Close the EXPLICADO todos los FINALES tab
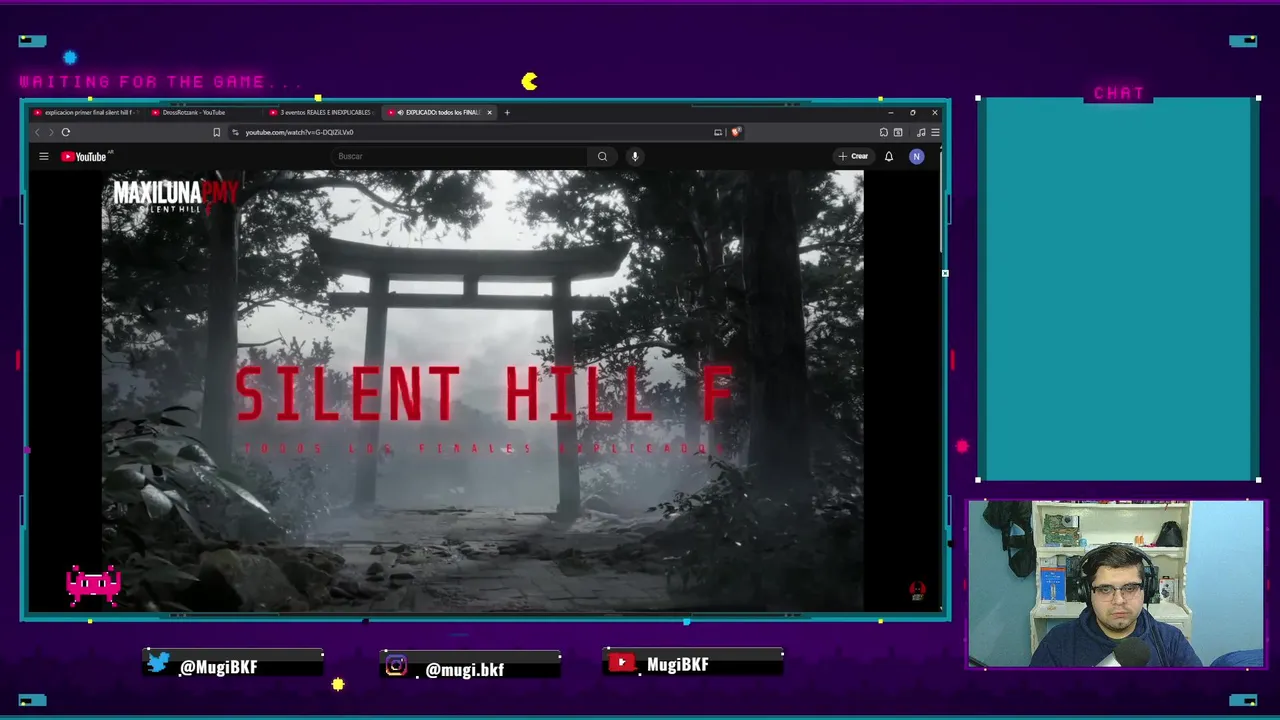Image resolution: width=1280 pixels, height=720 pixels. [x=489, y=112]
